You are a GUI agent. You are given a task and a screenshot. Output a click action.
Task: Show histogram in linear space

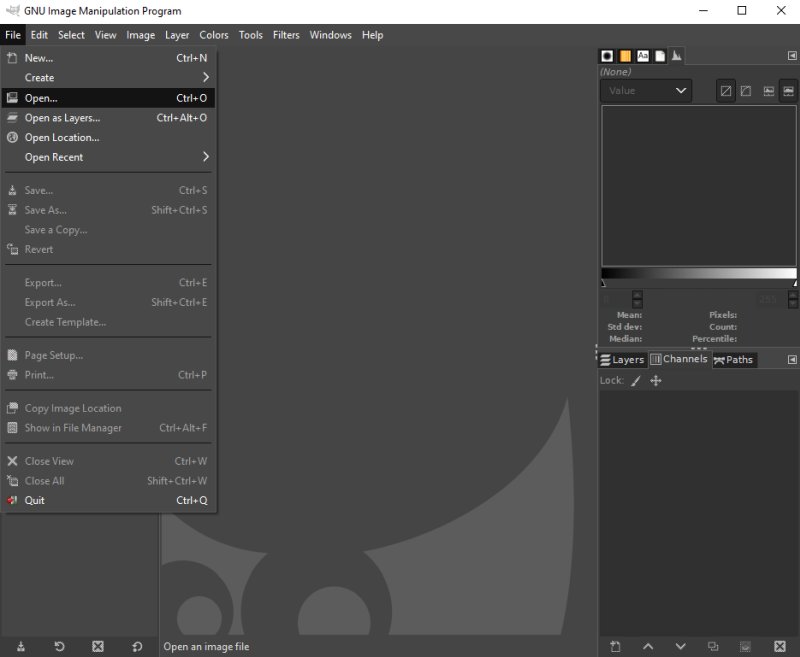point(768,91)
